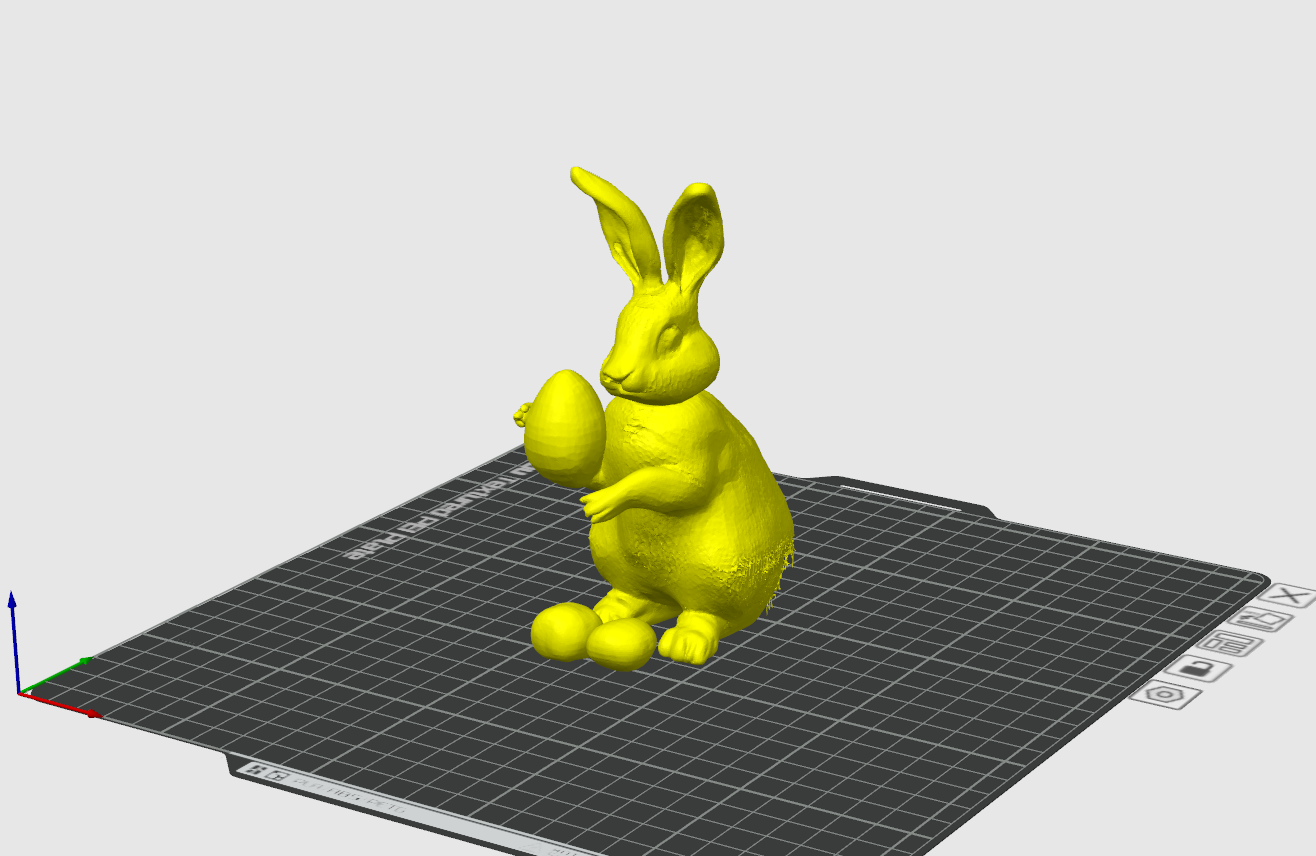Open plate settings hexagon icon

[x=1166, y=693]
